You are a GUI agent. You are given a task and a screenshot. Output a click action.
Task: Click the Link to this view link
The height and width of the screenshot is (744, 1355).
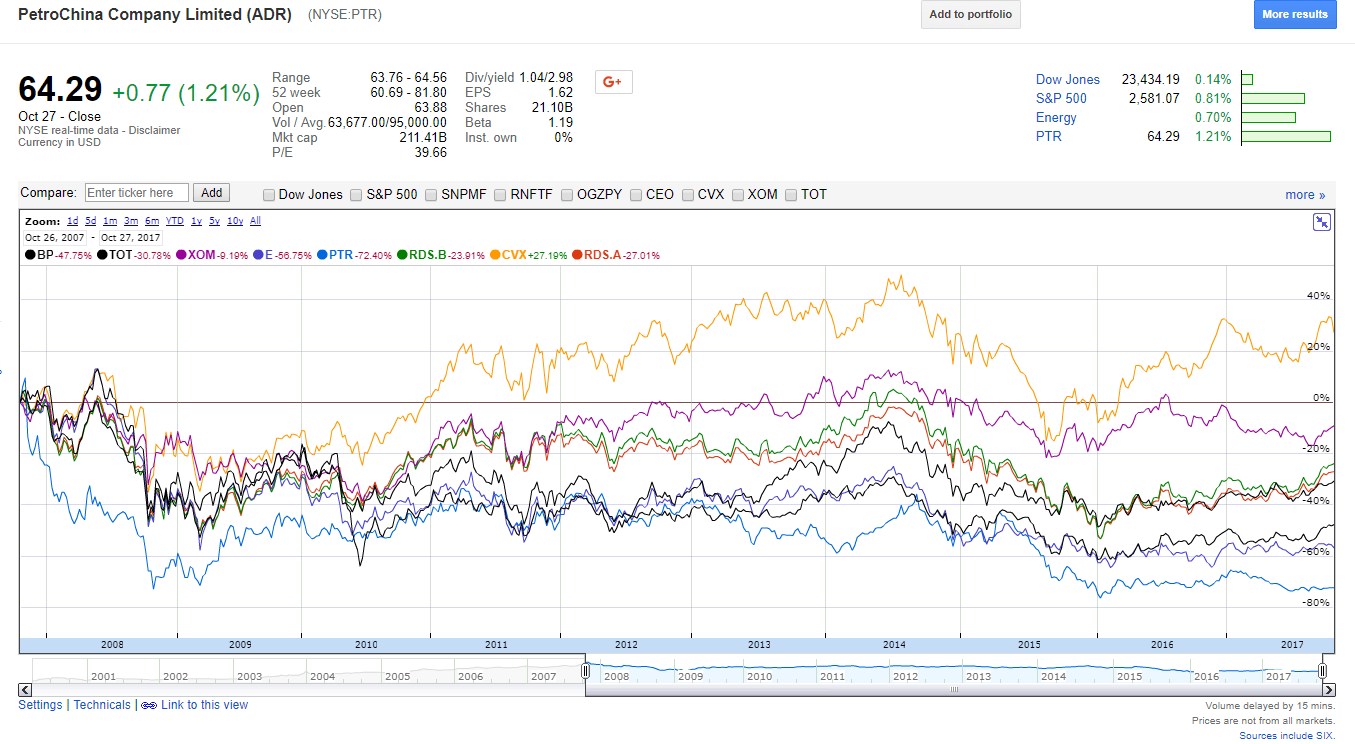[x=204, y=705]
